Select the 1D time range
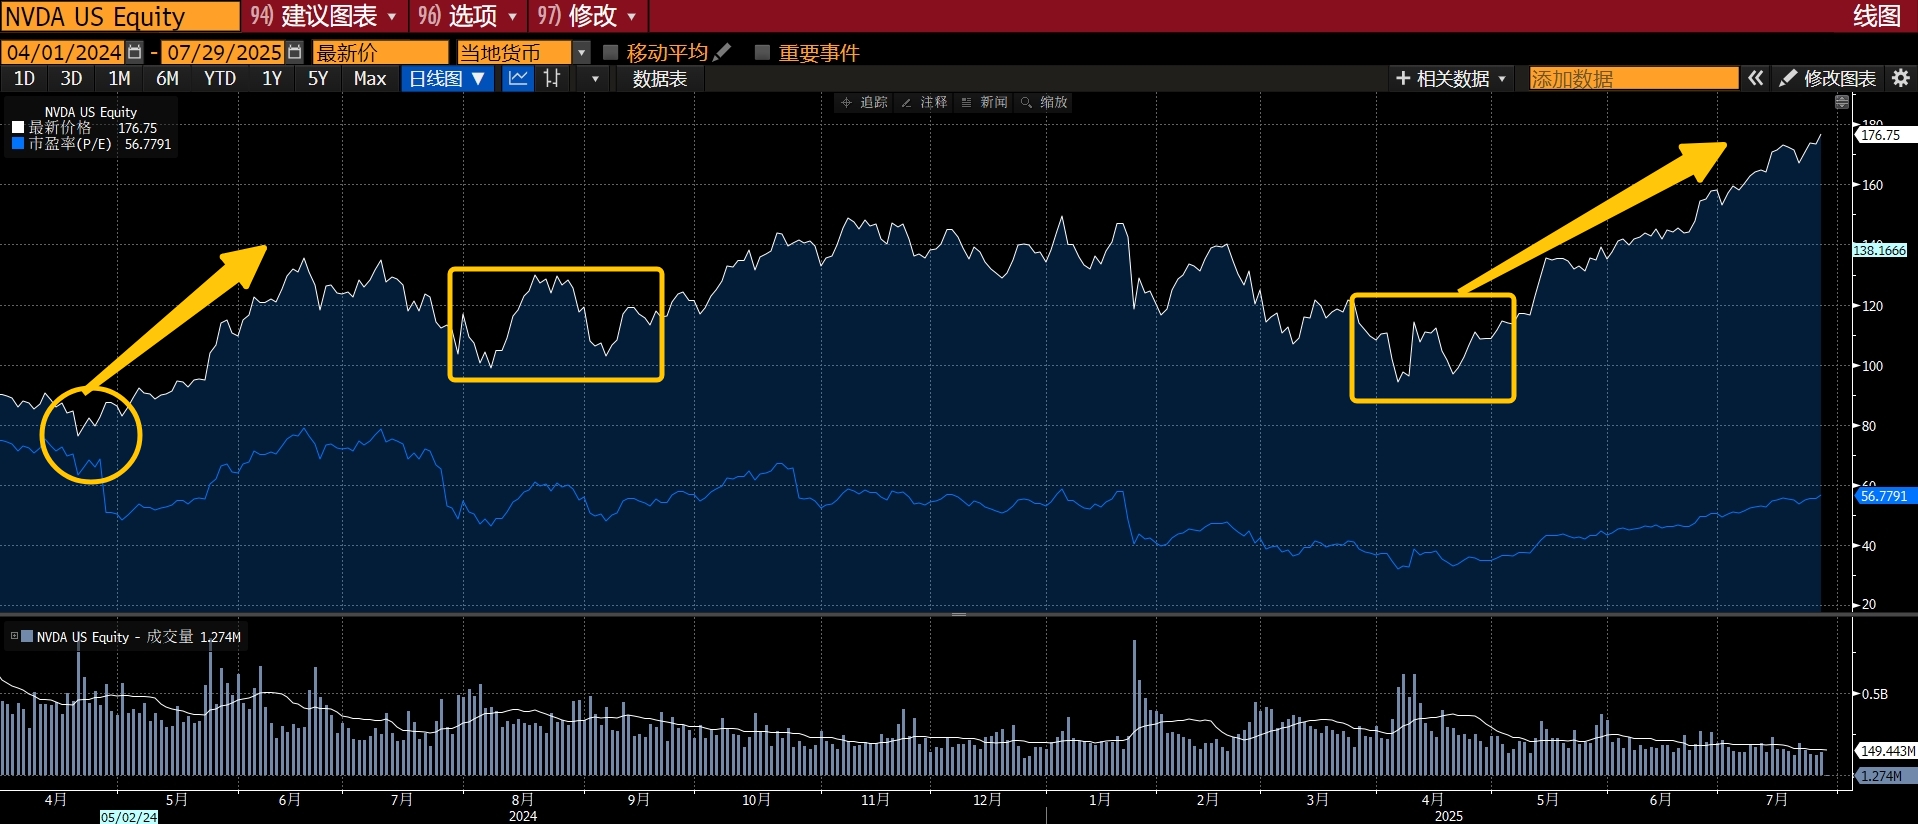 (x=24, y=78)
